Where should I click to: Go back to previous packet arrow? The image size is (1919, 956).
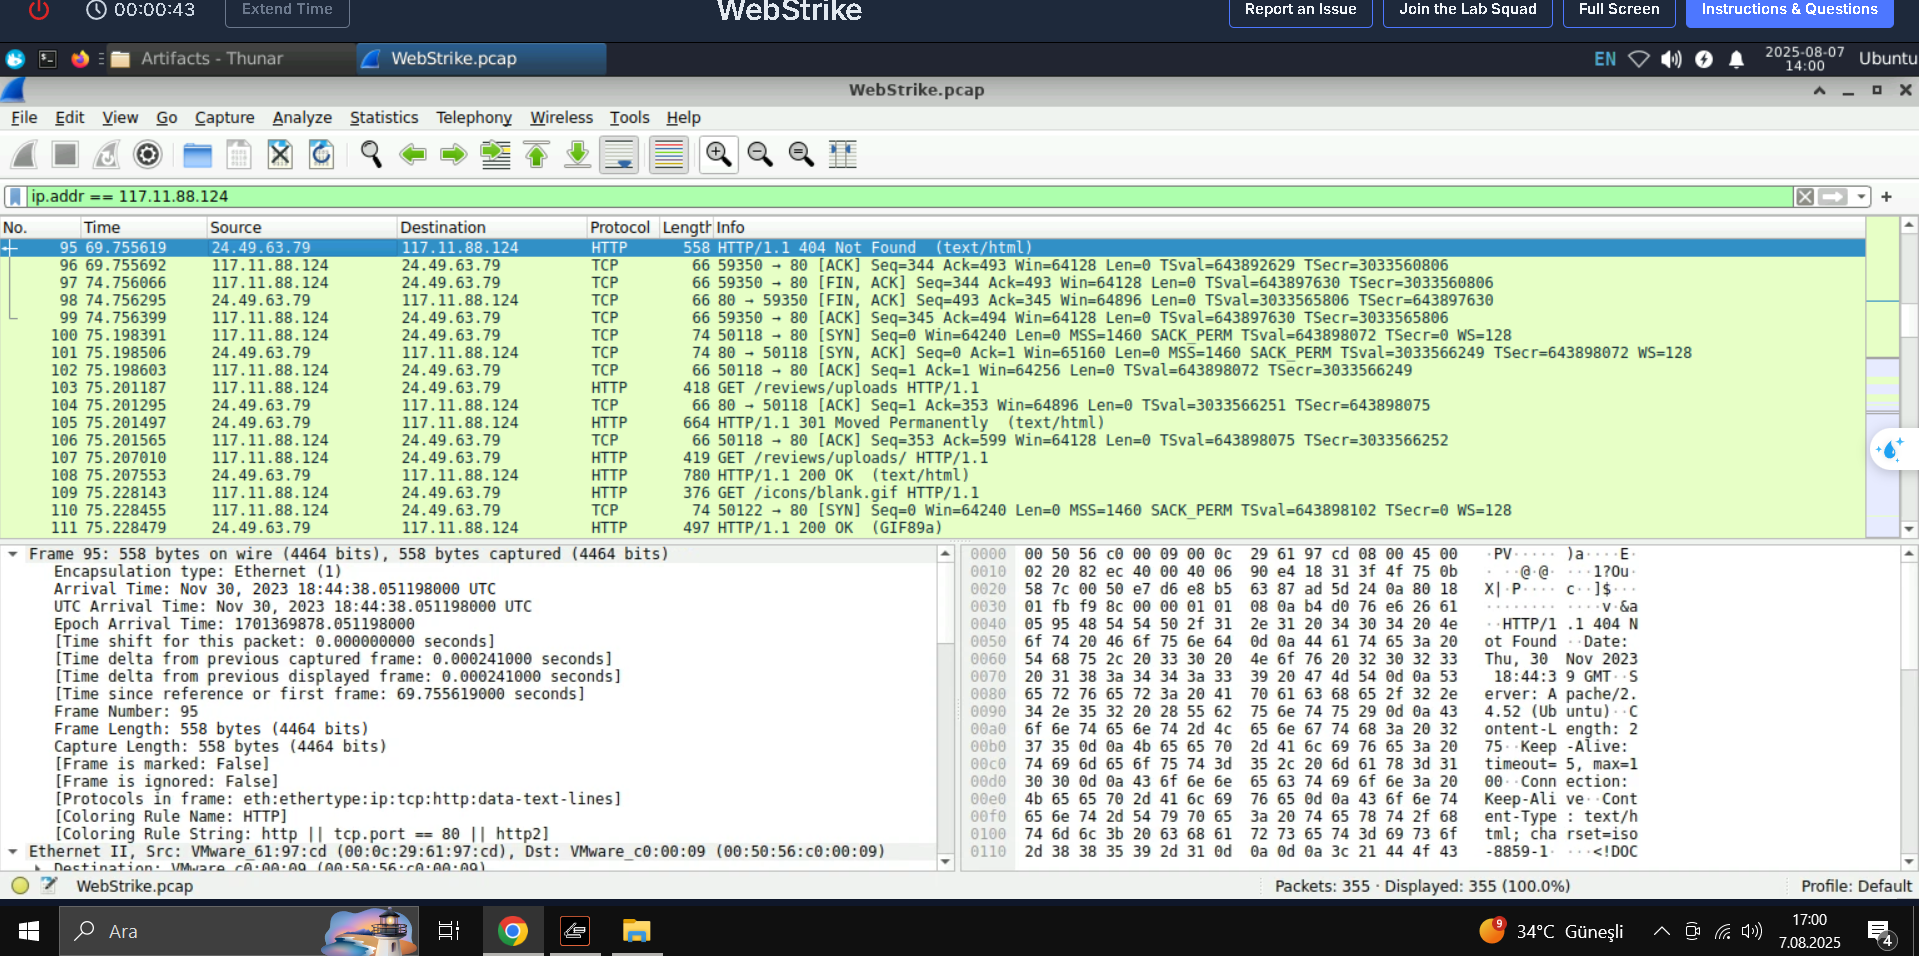[x=412, y=154]
